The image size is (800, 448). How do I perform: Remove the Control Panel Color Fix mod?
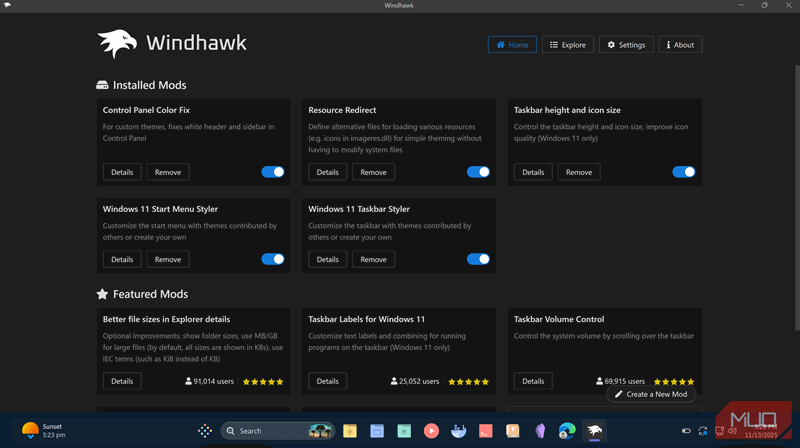click(x=168, y=172)
